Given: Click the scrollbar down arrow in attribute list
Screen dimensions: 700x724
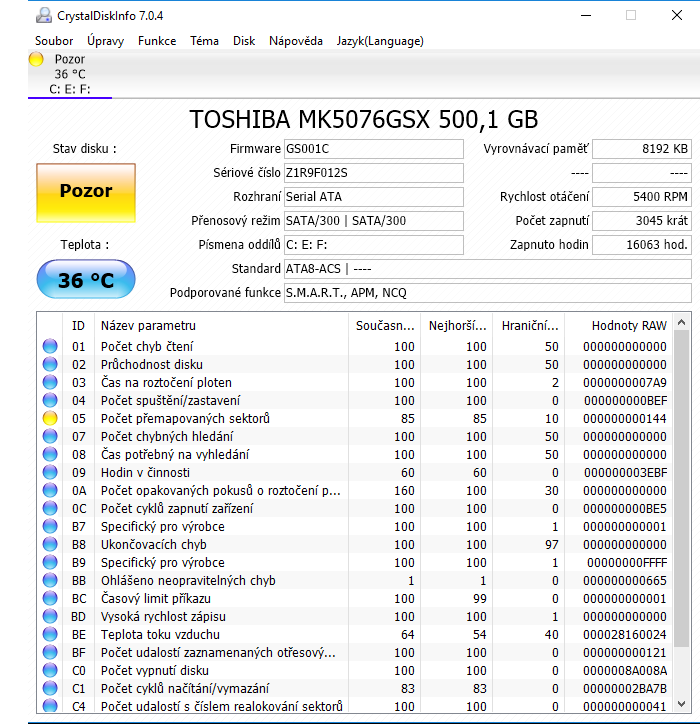Looking at the screenshot, I should 682,704.
